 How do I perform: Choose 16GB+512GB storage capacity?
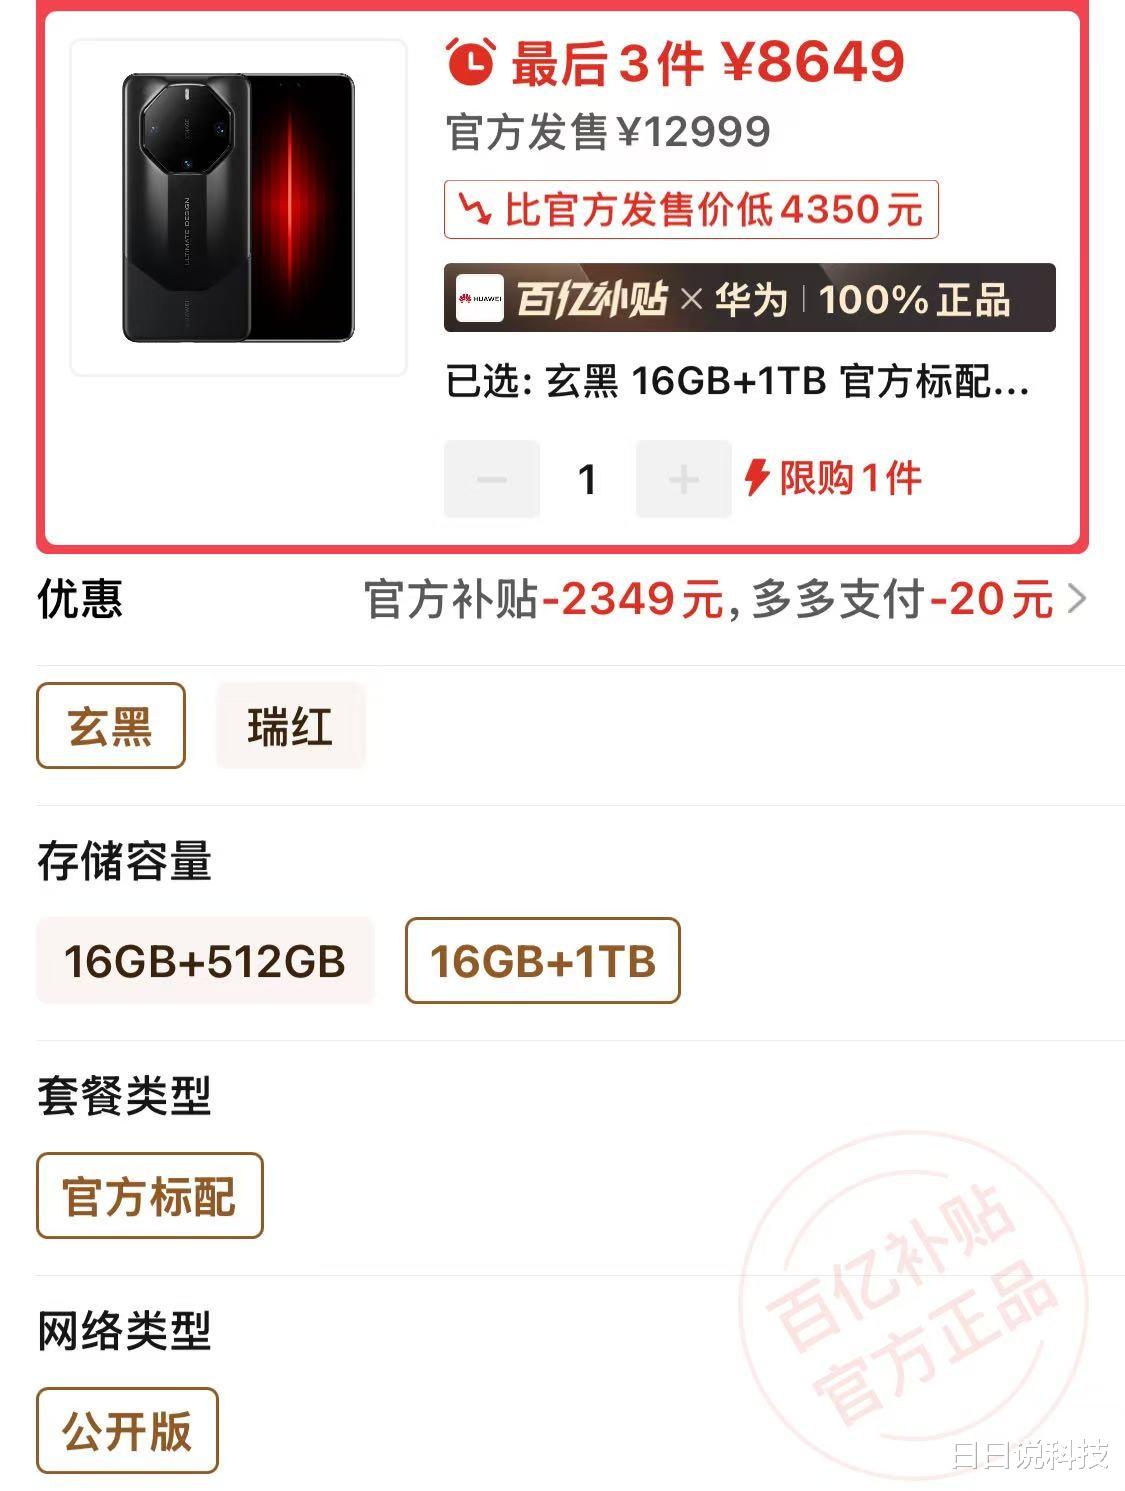(205, 961)
